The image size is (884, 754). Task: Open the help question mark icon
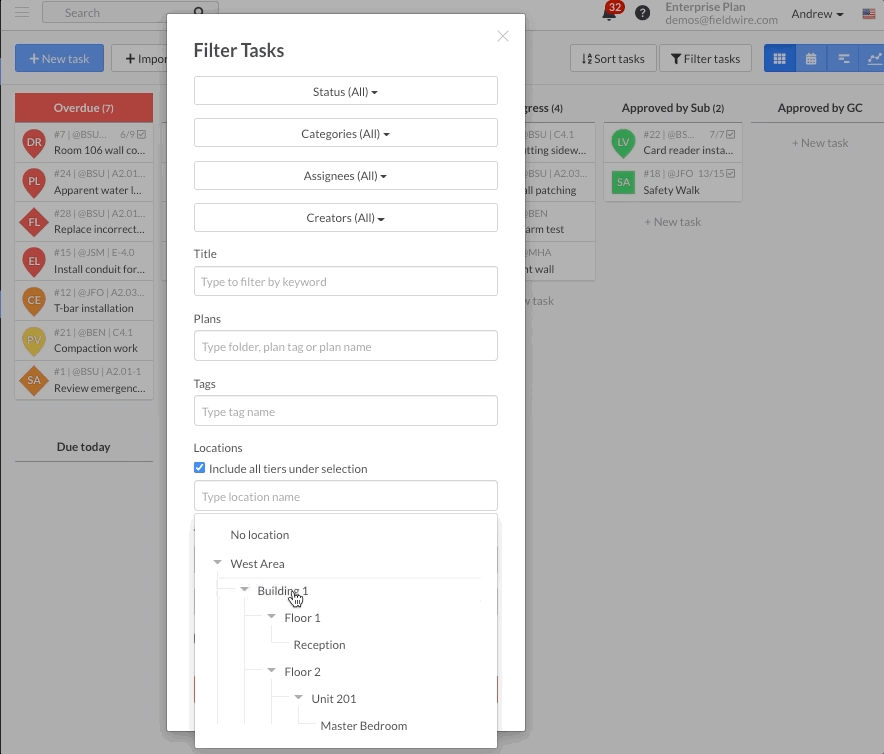point(643,13)
